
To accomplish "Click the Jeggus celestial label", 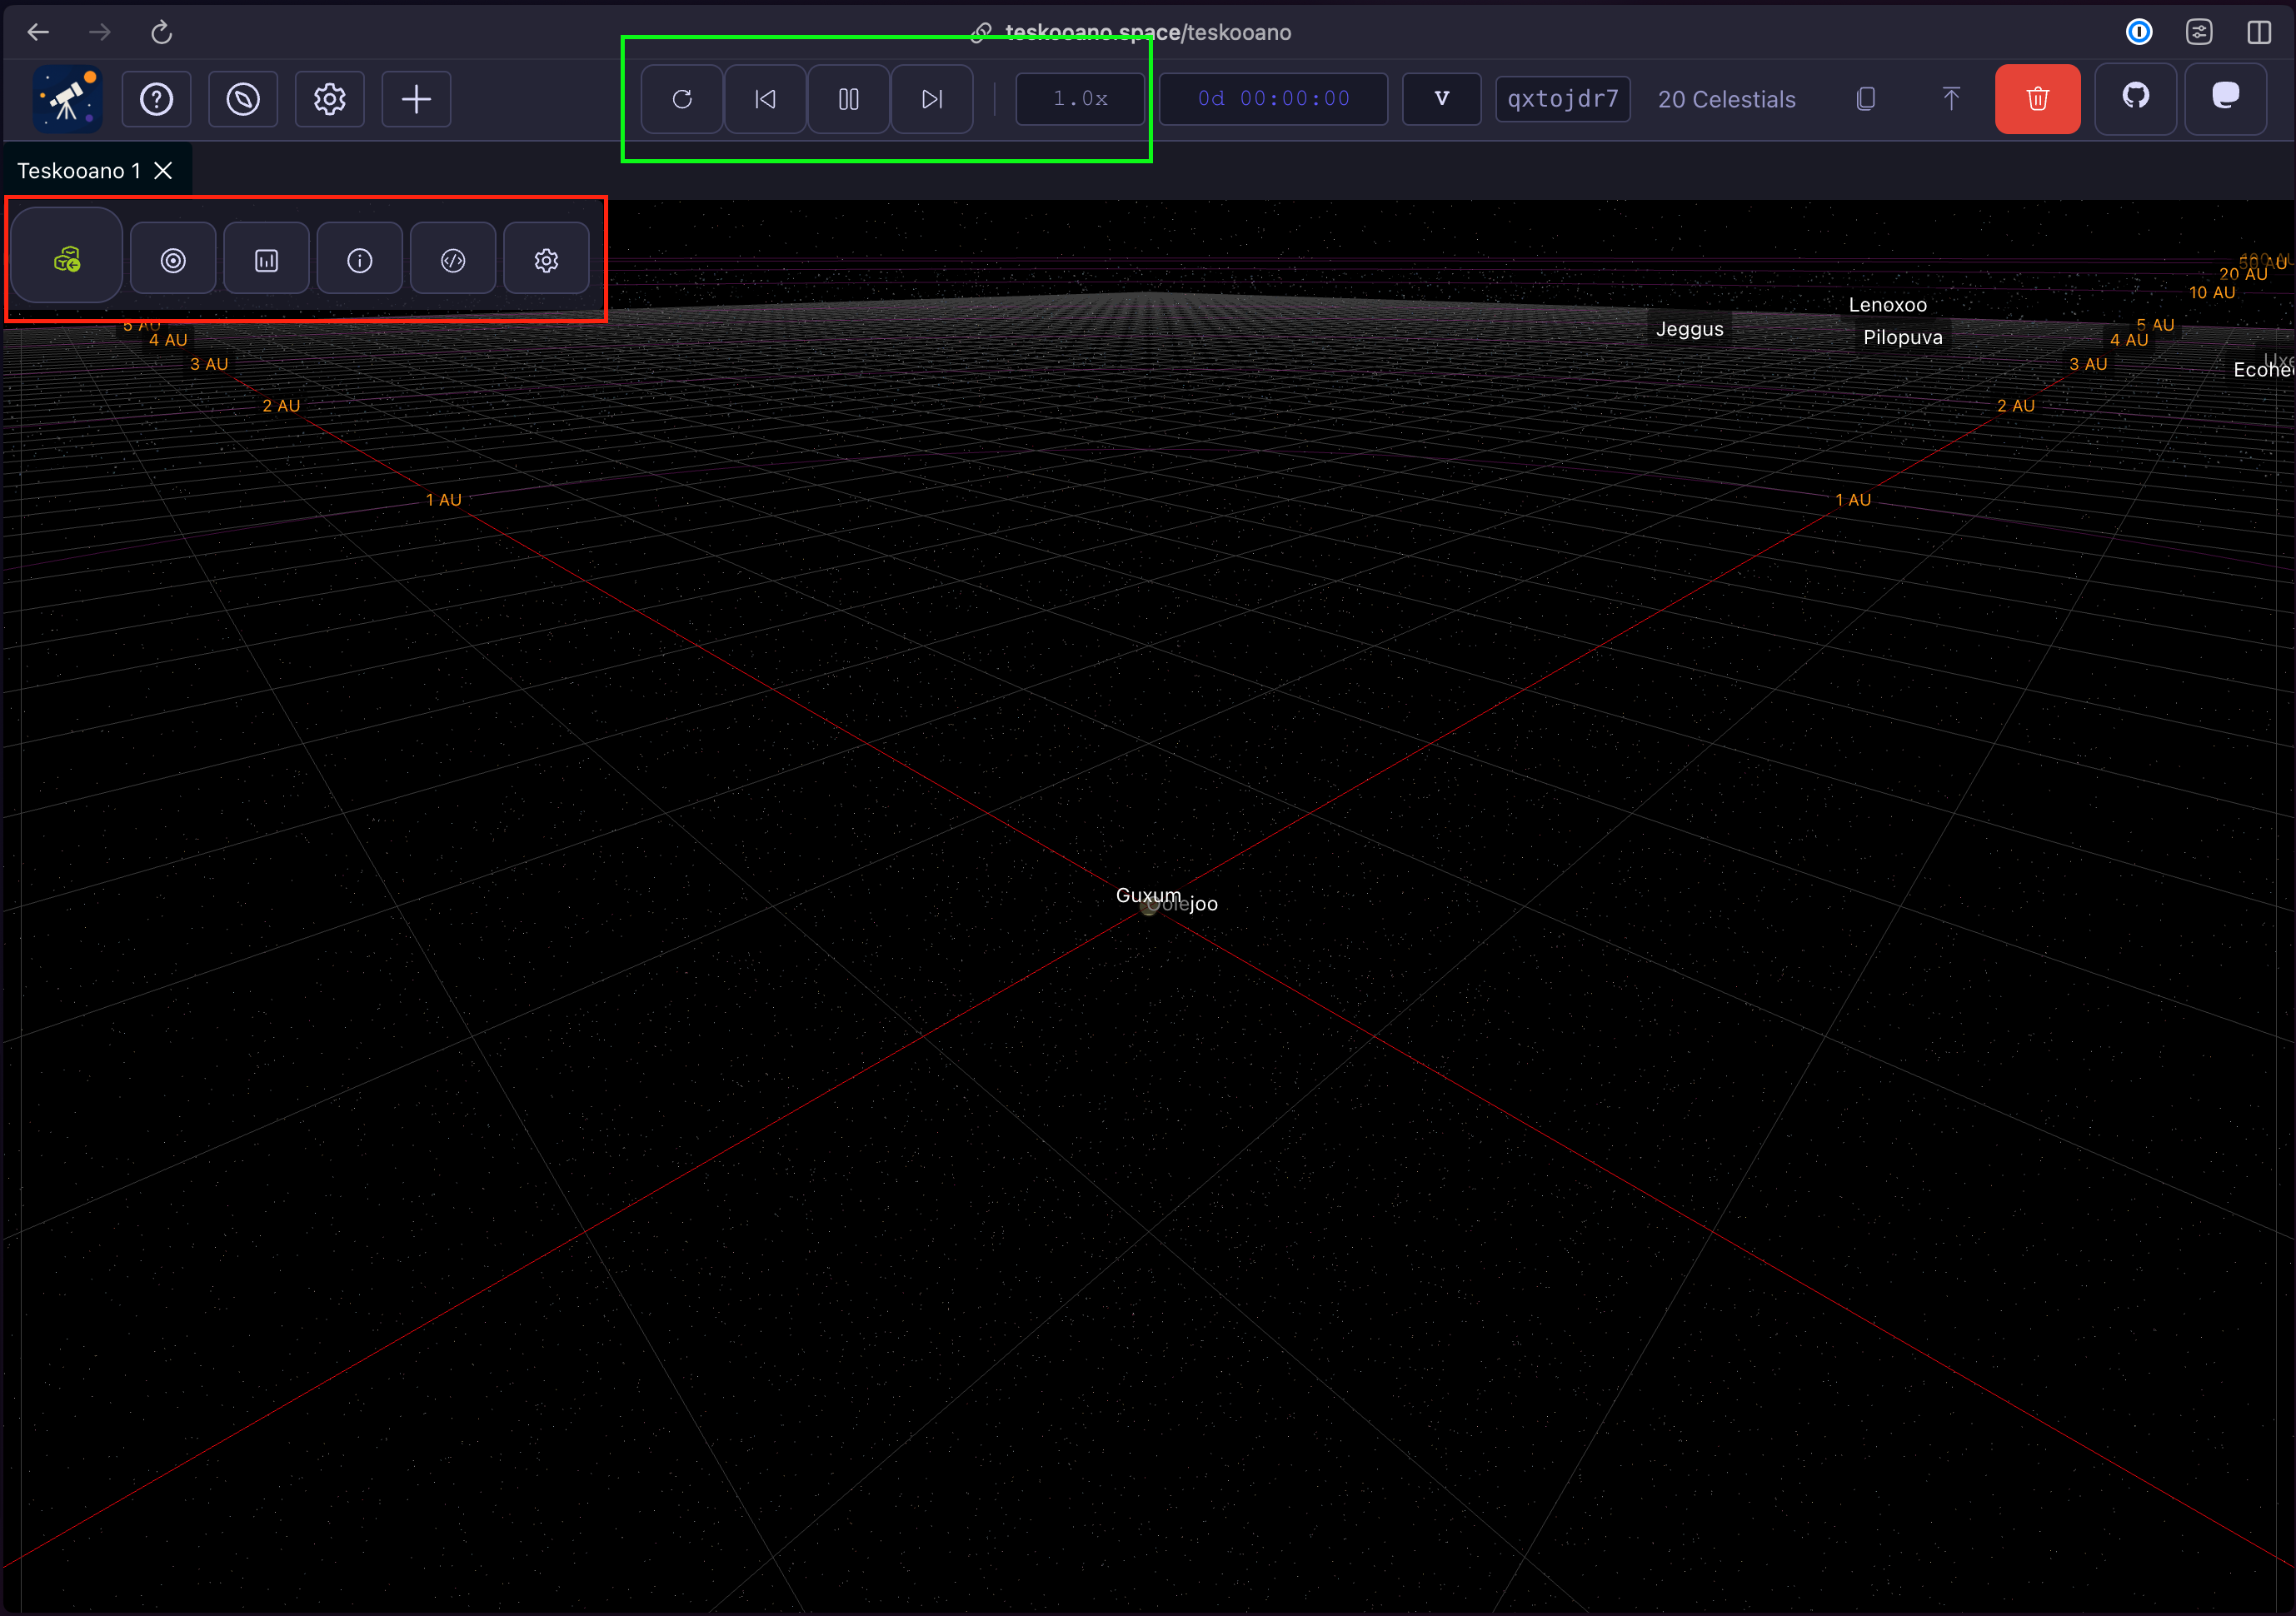I will click(x=1690, y=329).
